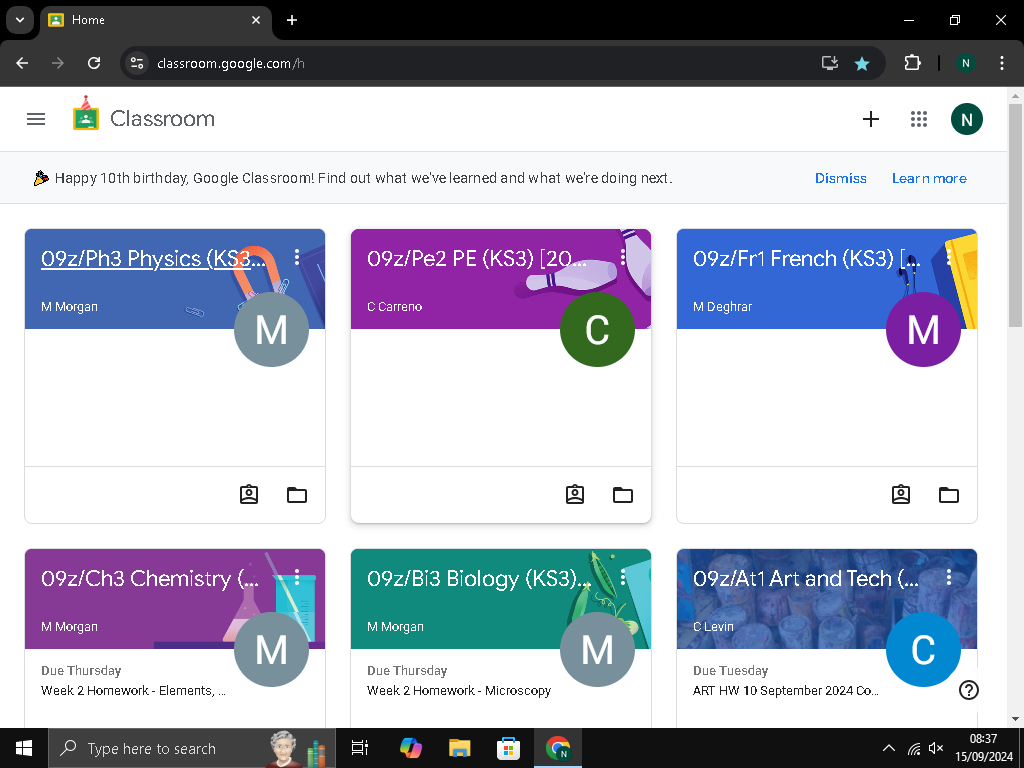Open the Chrome profile N button
Viewport: 1024px width, 768px height.
(x=965, y=63)
